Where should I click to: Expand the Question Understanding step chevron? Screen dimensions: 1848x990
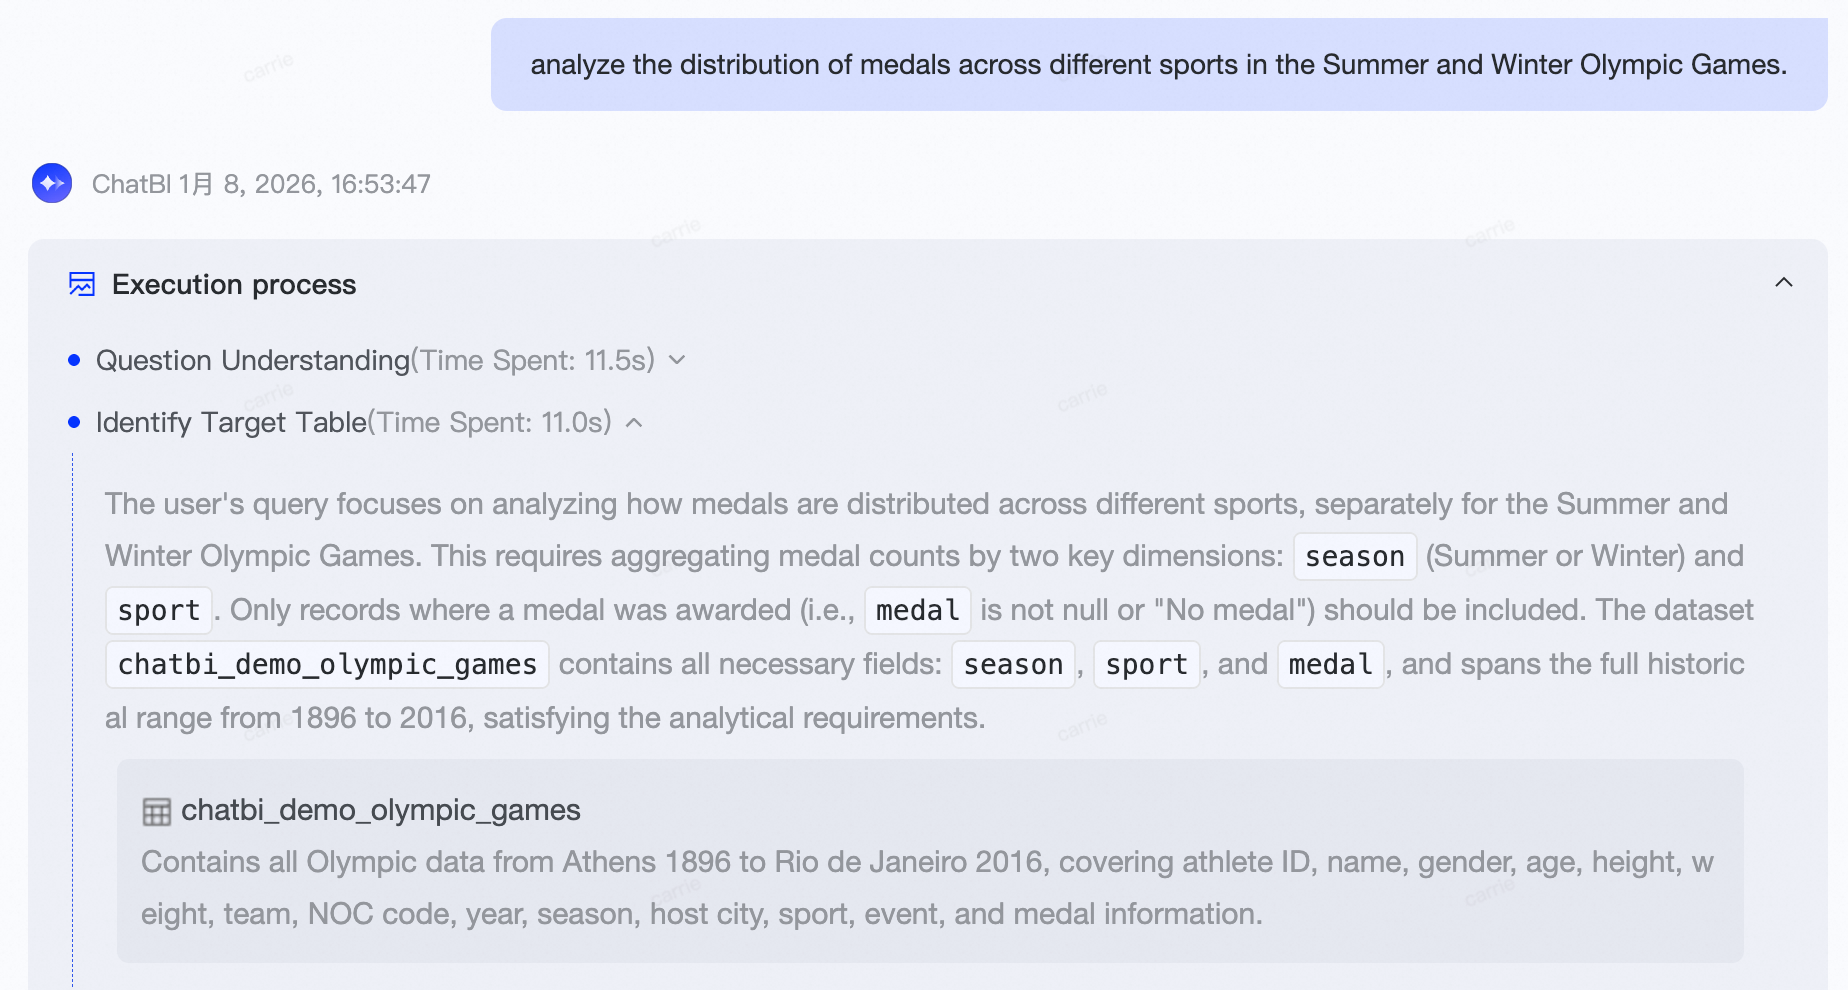point(677,360)
